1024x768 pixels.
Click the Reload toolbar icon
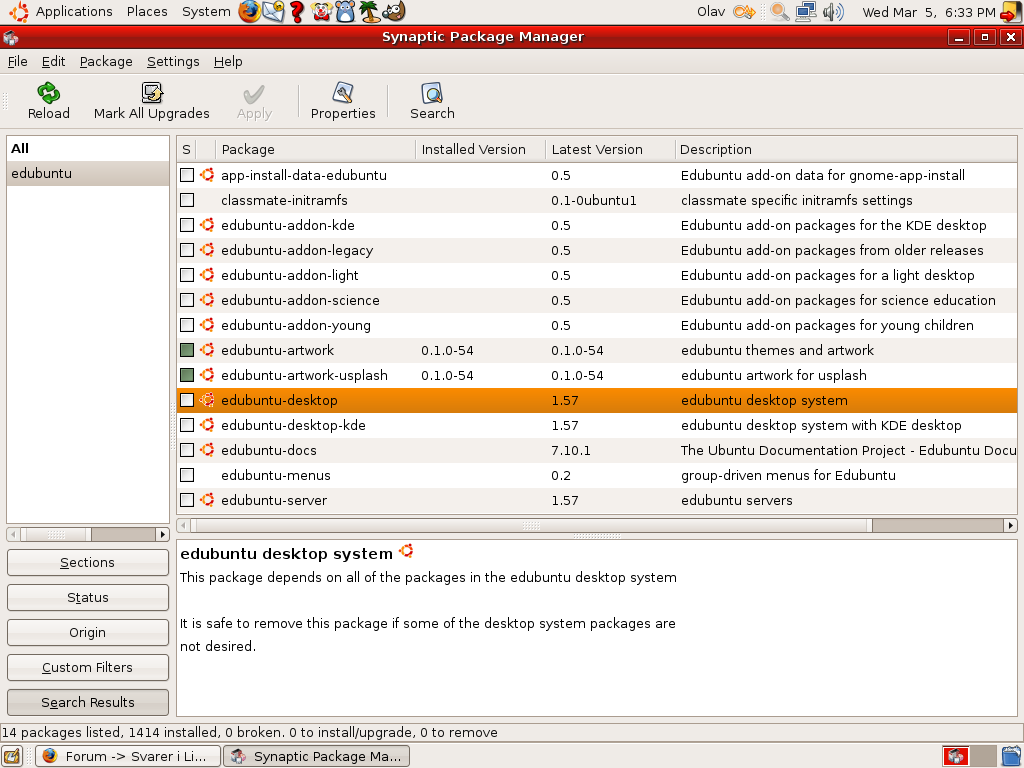(48, 93)
